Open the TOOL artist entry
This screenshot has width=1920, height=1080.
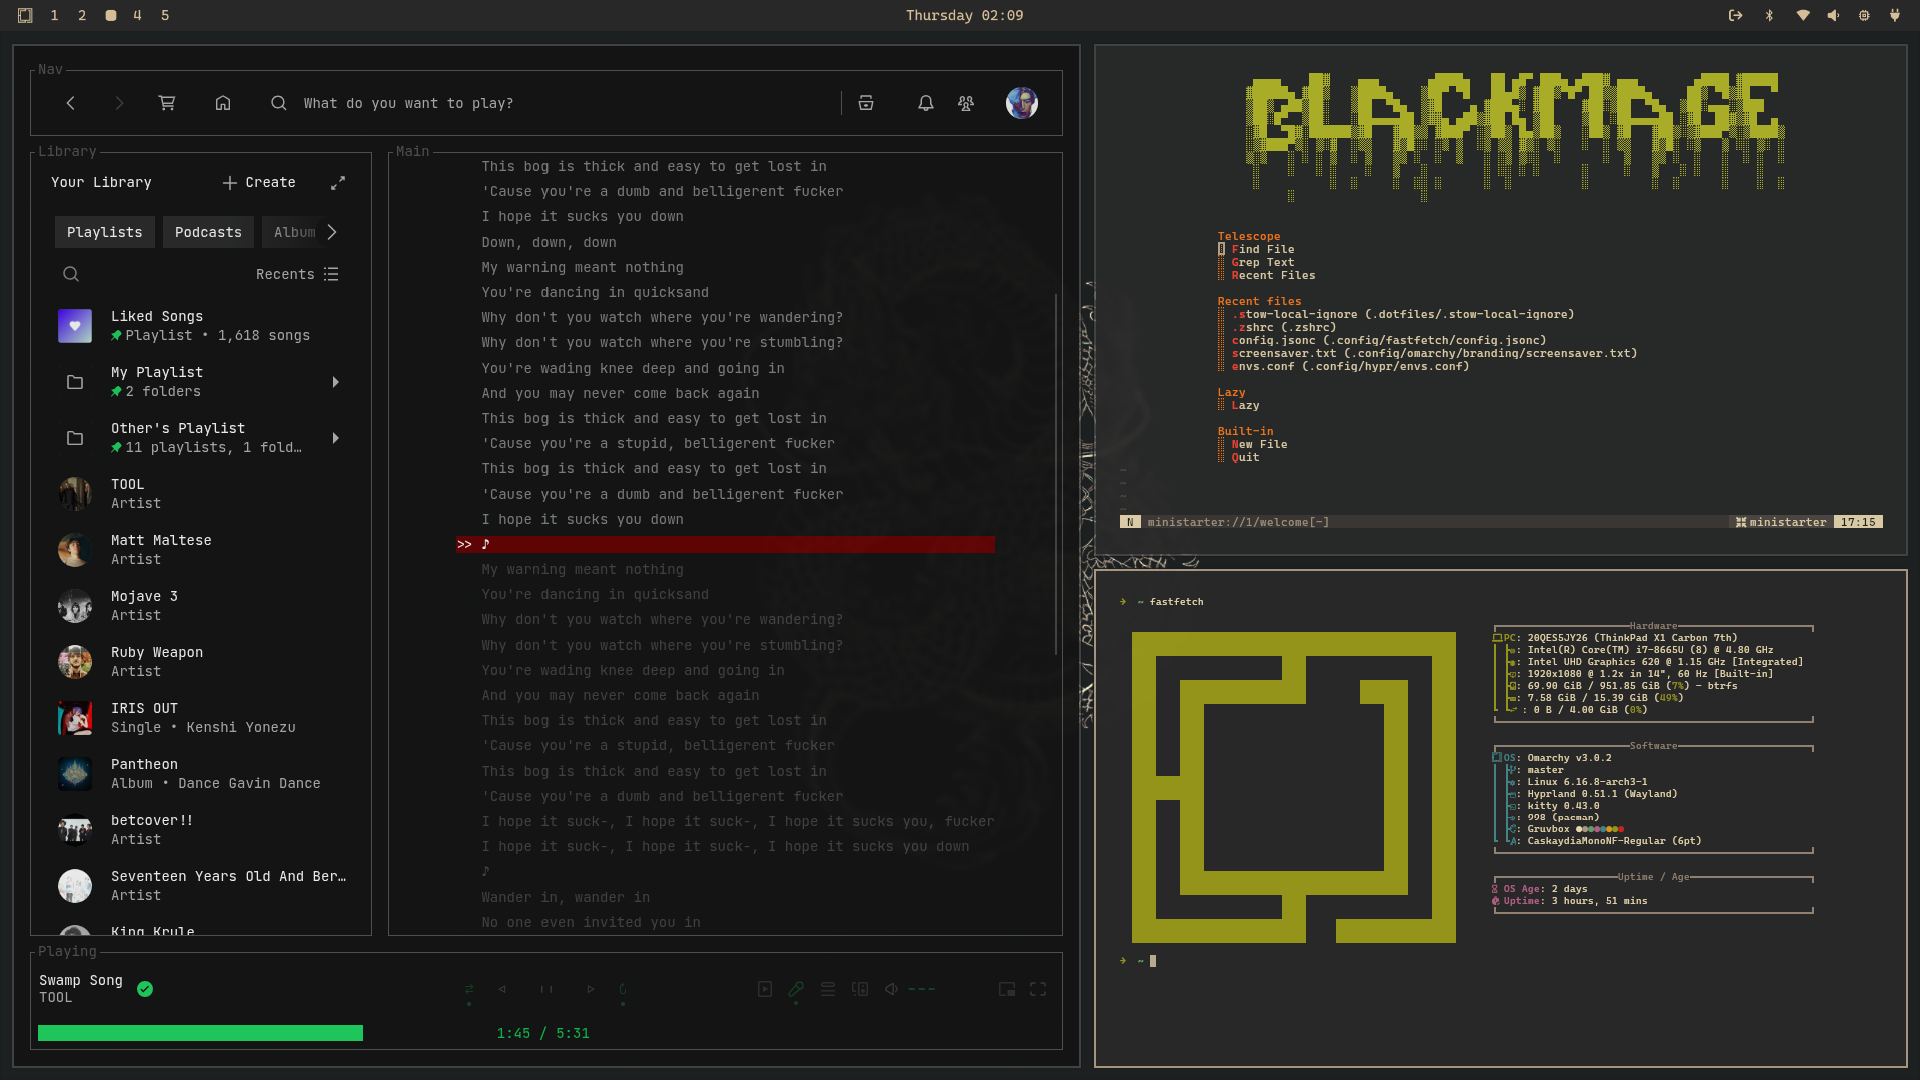coord(200,494)
